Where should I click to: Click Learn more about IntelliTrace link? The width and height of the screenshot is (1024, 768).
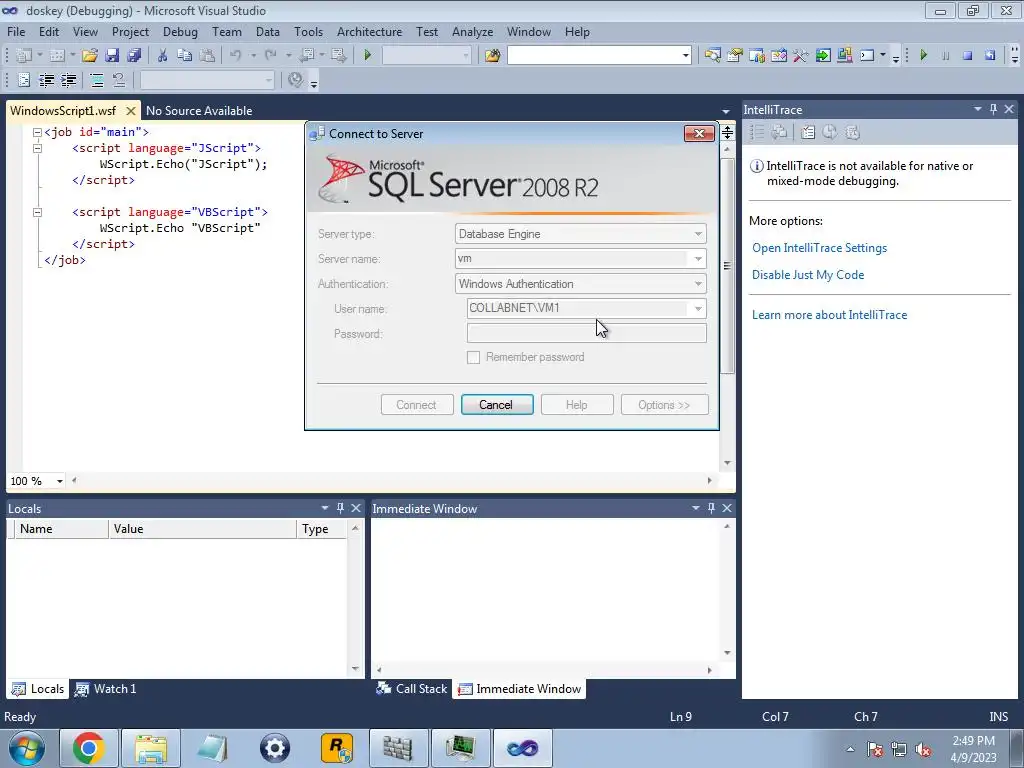click(x=829, y=315)
